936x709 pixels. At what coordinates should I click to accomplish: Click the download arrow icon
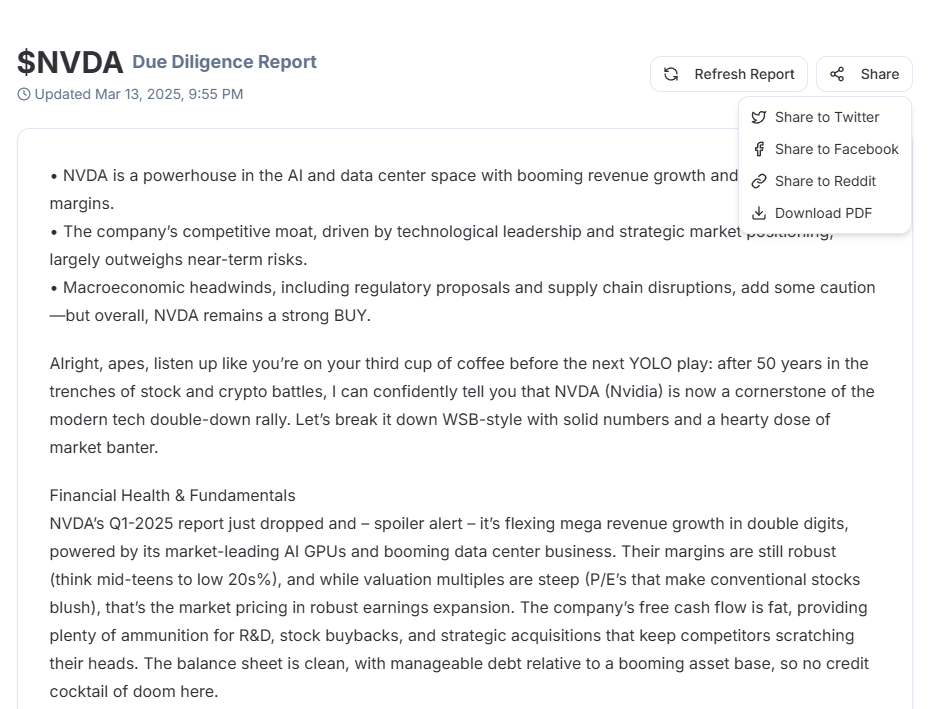759,213
